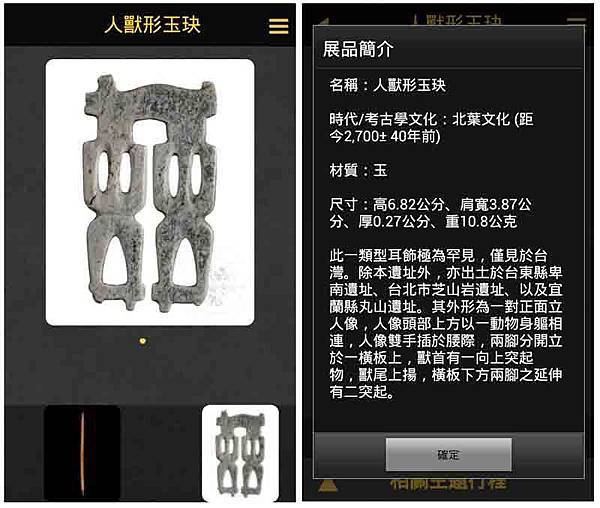This screenshot has width=600, height=508.
Task: Tap the long description paragraph in dialog
Action: click(446, 323)
